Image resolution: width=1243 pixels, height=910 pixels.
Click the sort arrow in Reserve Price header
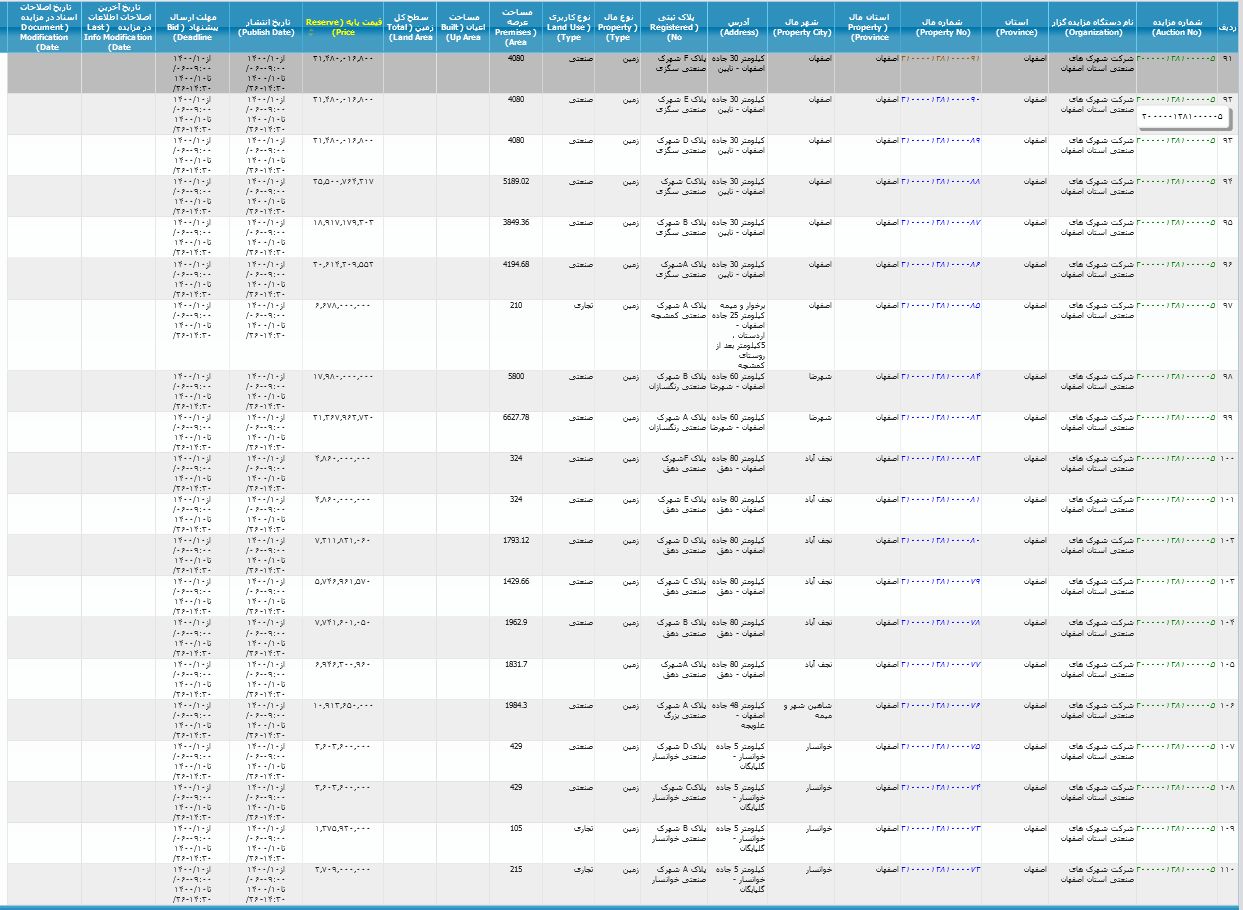pos(311,32)
